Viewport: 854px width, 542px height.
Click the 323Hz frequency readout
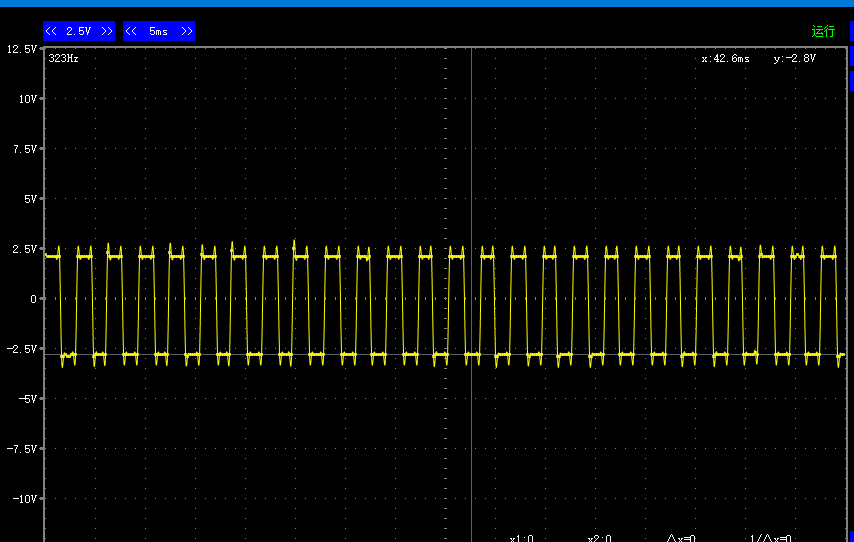point(63,58)
